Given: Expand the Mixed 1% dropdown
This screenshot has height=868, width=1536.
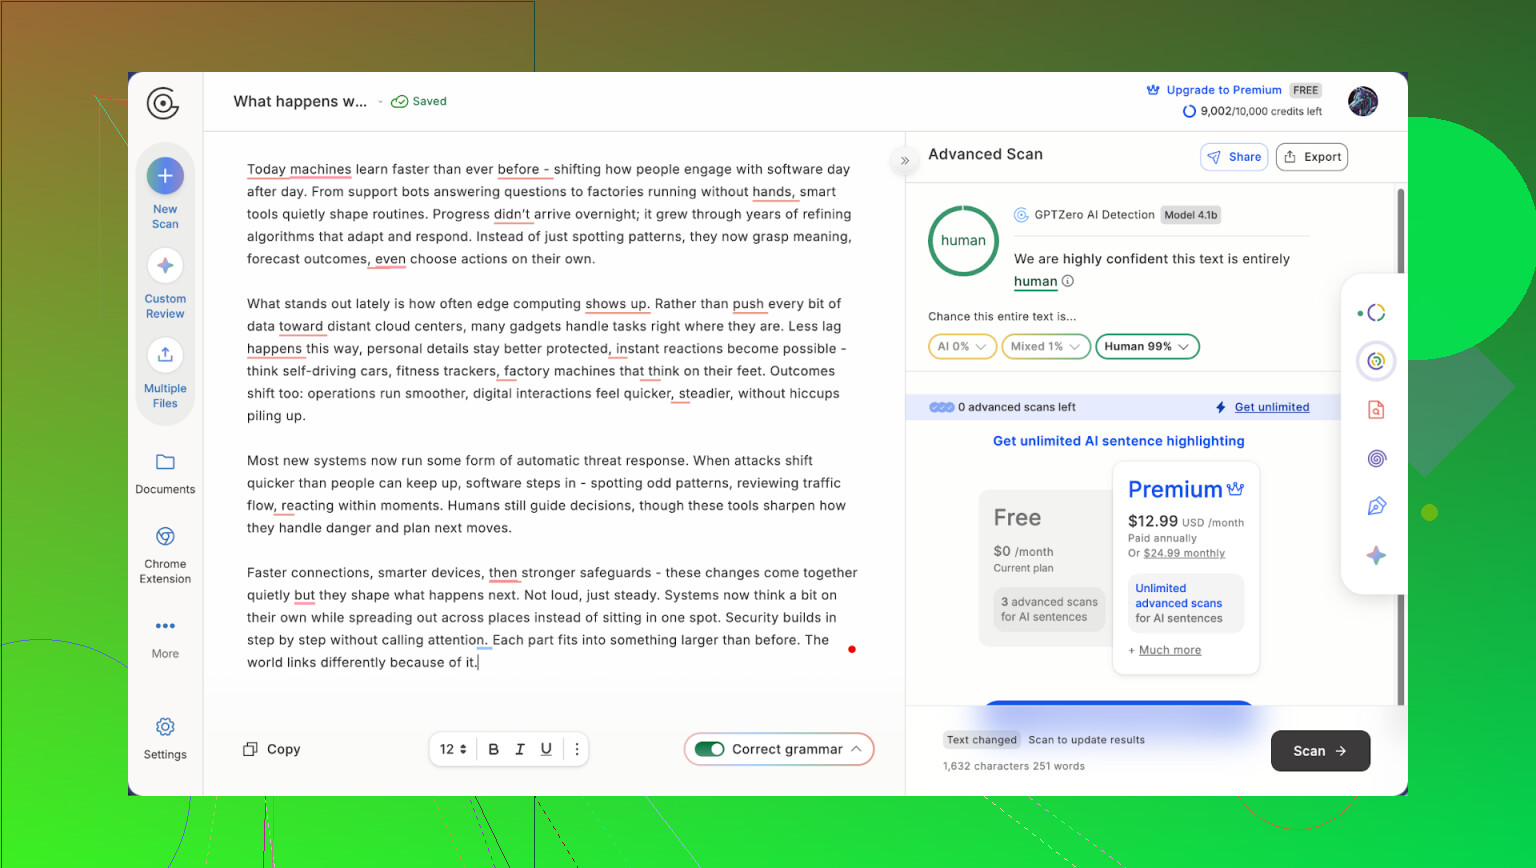Looking at the screenshot, I should coord(1045,347).
